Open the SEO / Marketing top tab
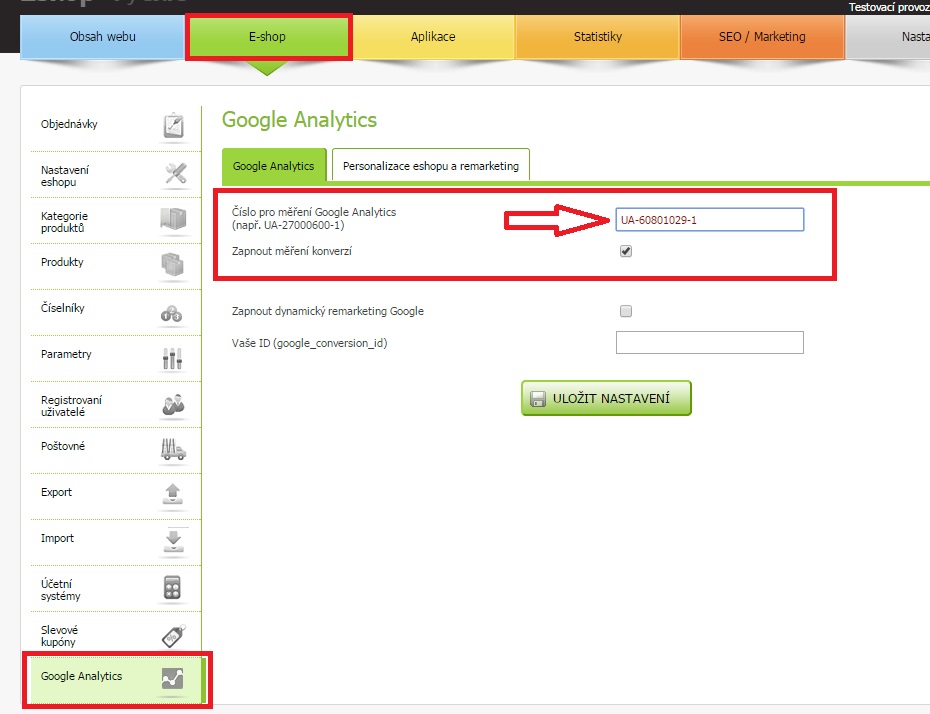The width and height of the screenshot is (930, 714). (762, 37)
